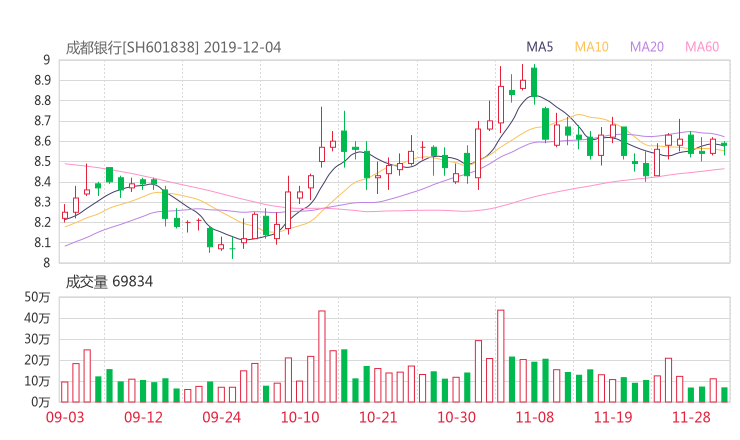Click the 10-30 date axis label
This screenshot has width=740, height=440.
[x=456, y=418]
